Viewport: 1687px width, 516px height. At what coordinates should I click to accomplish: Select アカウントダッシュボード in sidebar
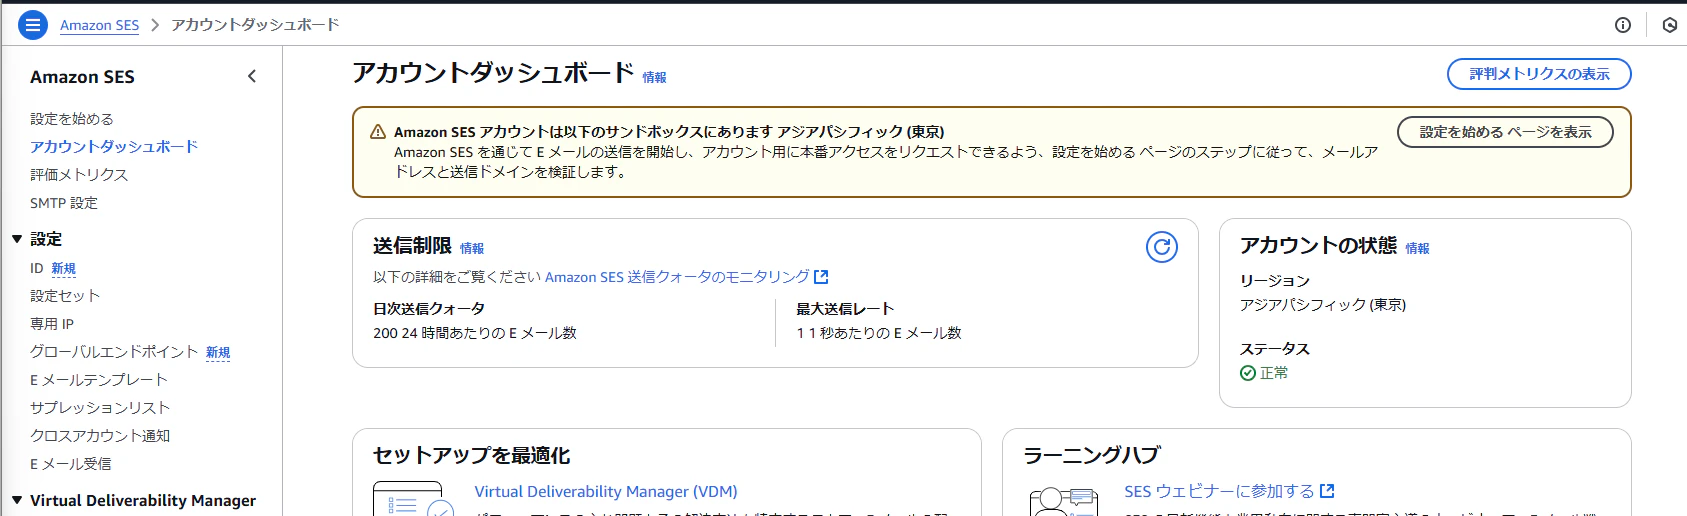coord(114,147)
